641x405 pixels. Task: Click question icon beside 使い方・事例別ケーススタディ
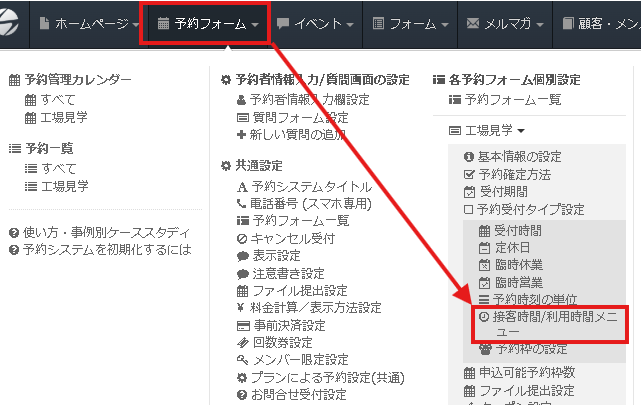pyautogui.click(x=14, y=233)
